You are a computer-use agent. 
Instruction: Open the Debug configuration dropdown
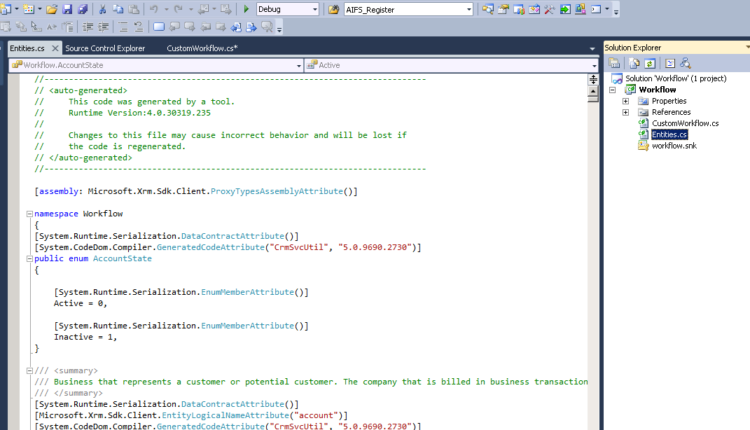point(315,9)
